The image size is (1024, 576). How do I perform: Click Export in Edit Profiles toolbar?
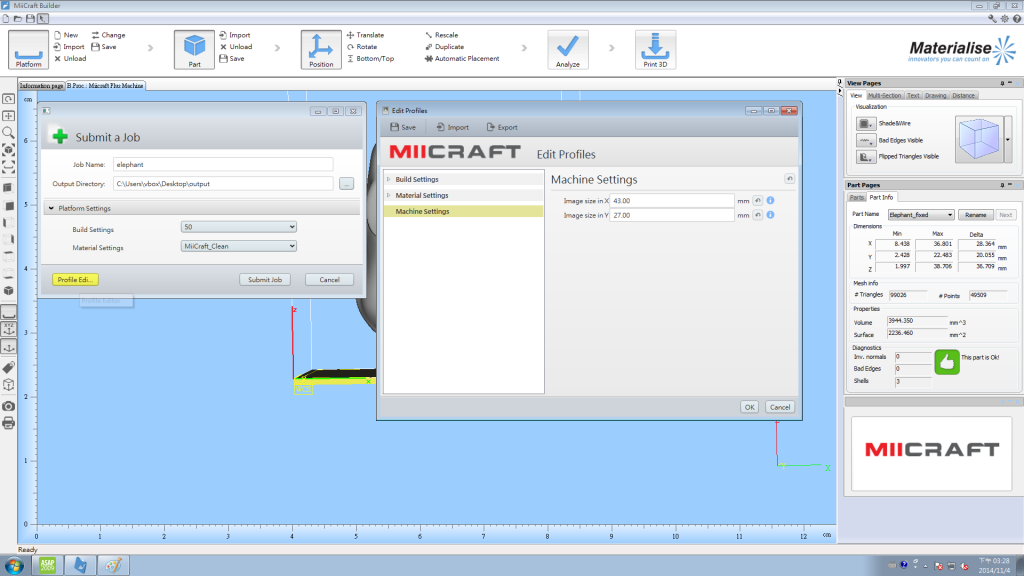pyautogui.click(x=502, y=127)
